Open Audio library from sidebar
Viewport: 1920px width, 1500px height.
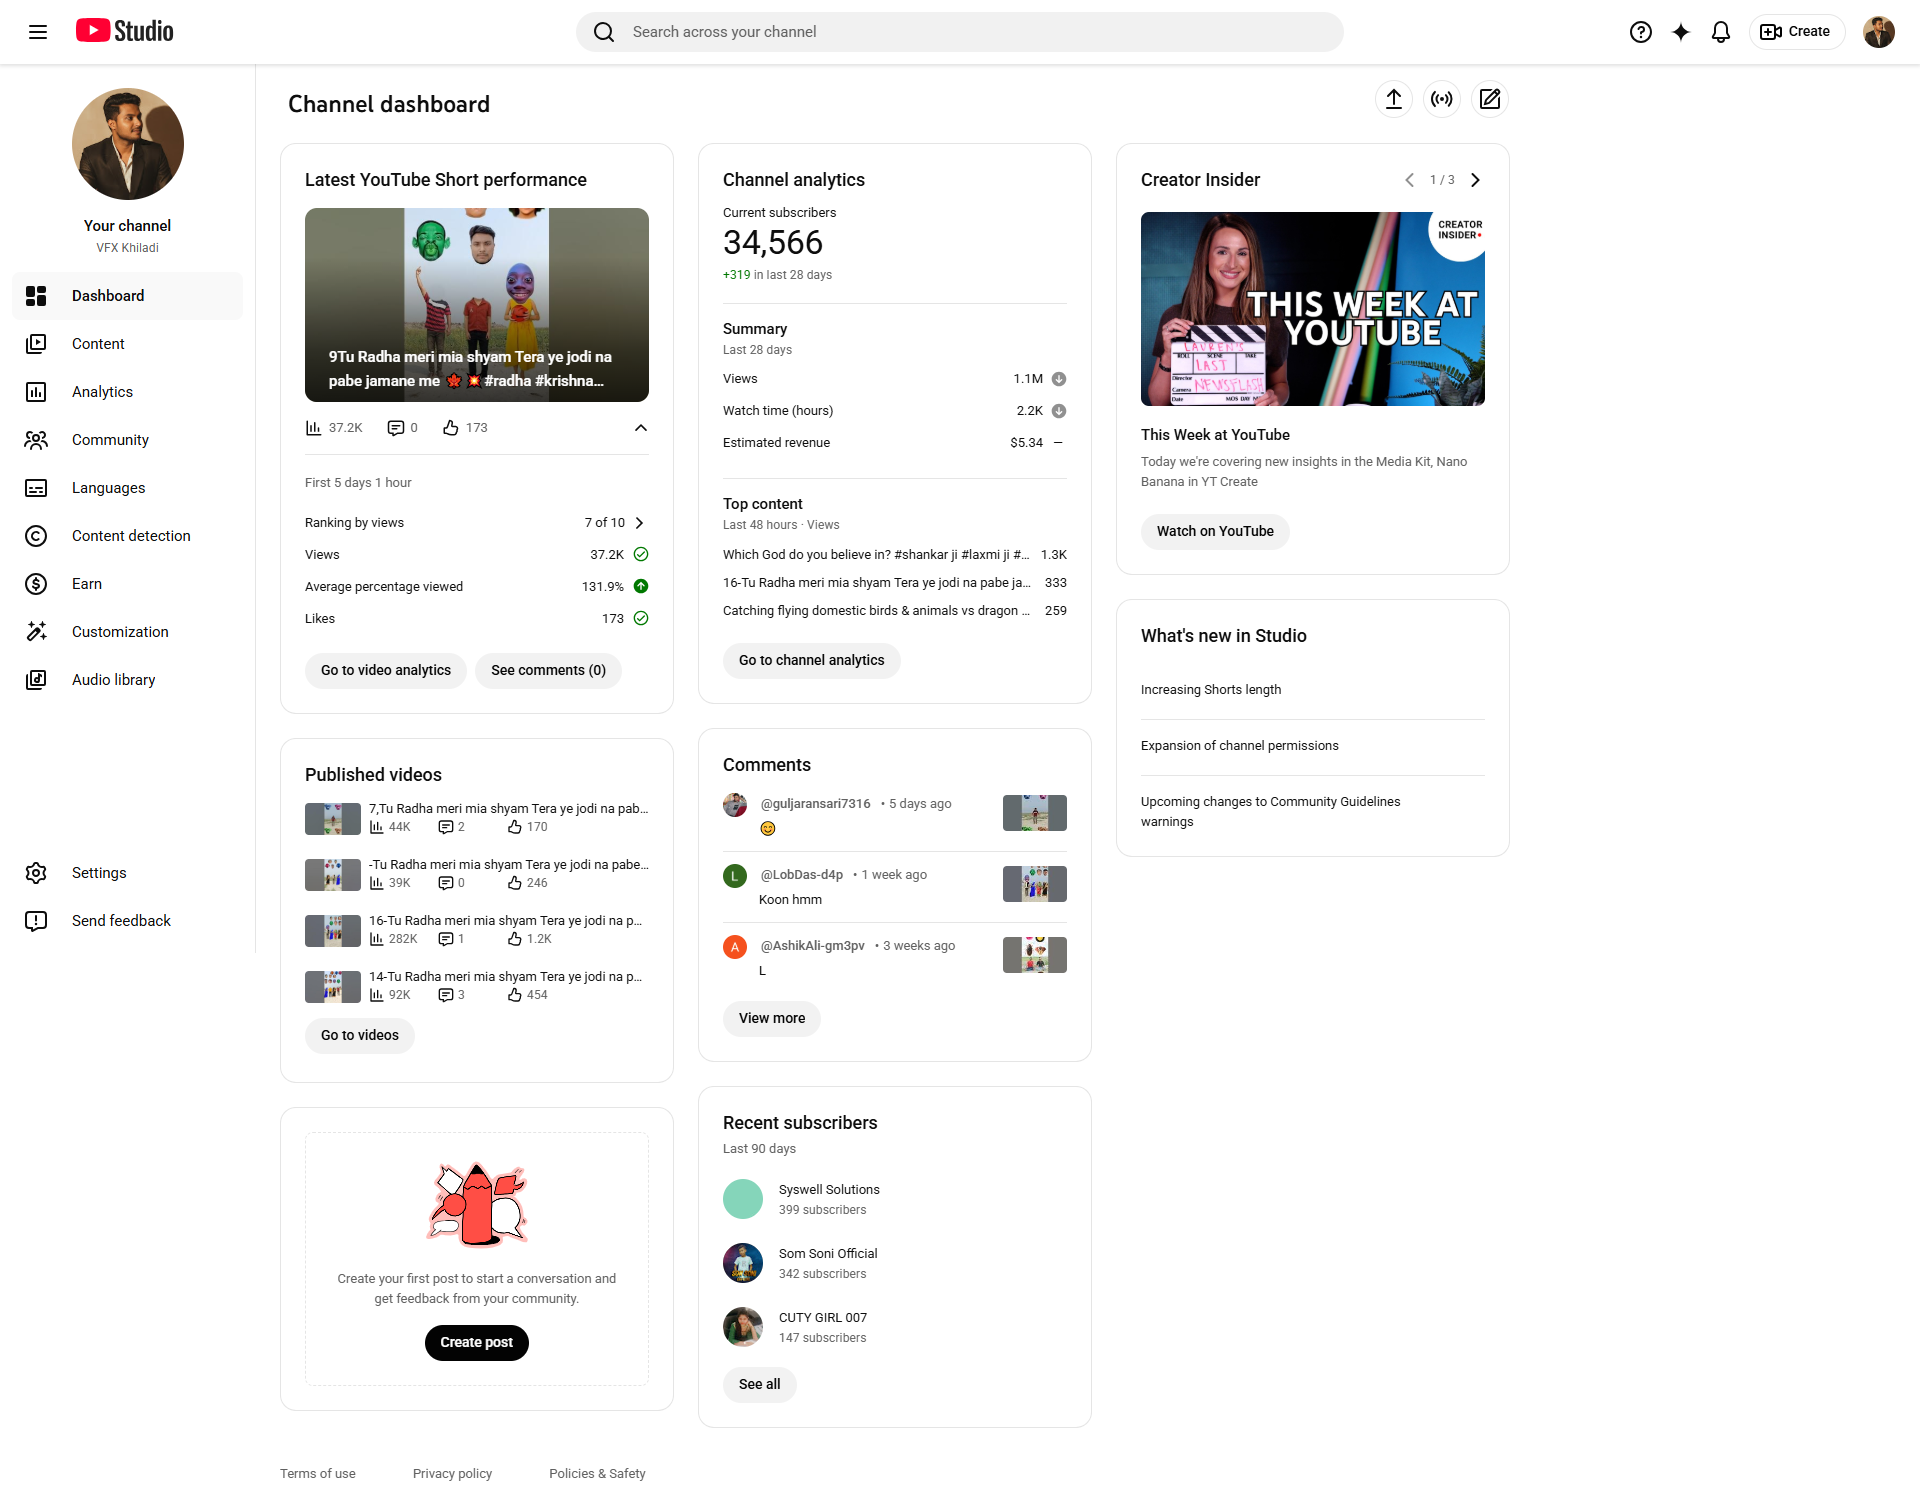pos(113,680)
